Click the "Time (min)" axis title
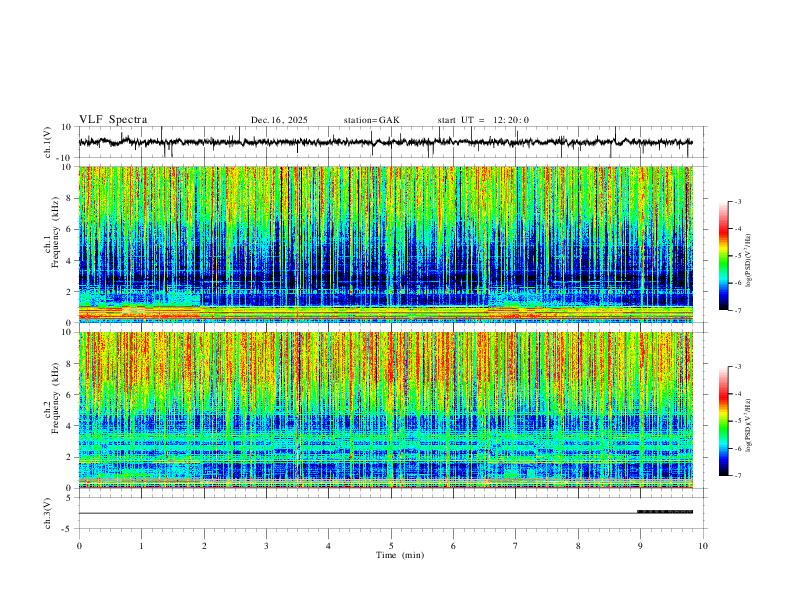The height and width of the screenshot is (612, 792). coord(400,555)
